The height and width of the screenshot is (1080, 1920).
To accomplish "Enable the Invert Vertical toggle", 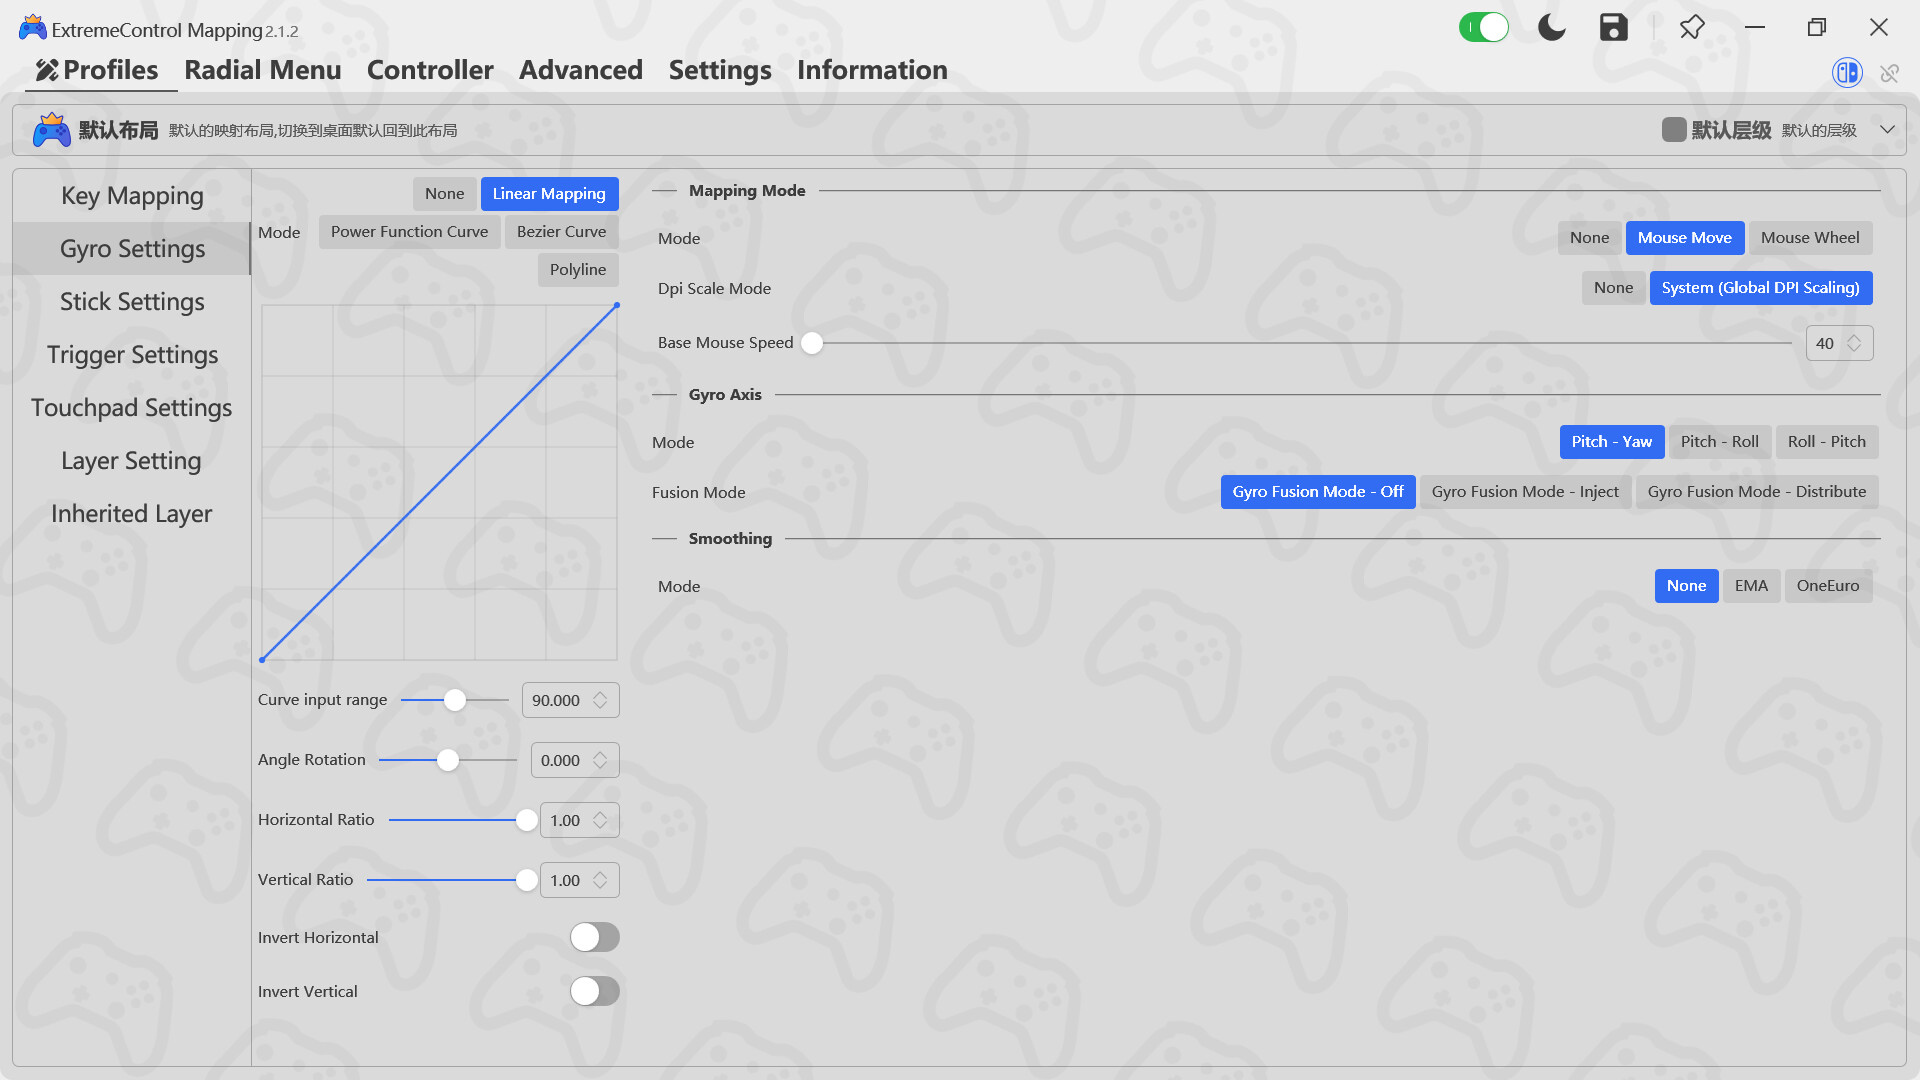I will 594,991.
